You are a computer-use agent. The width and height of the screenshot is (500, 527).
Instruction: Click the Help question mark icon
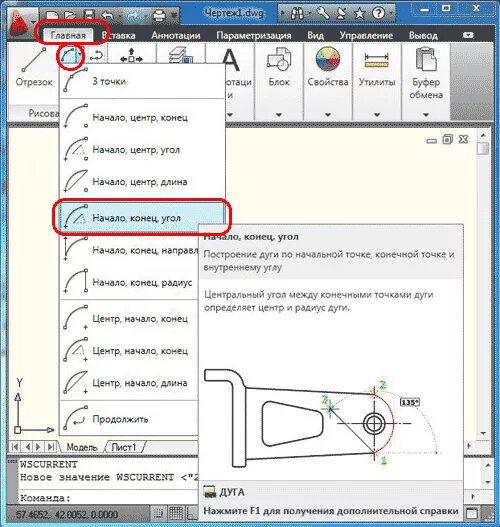pos(378,13)
